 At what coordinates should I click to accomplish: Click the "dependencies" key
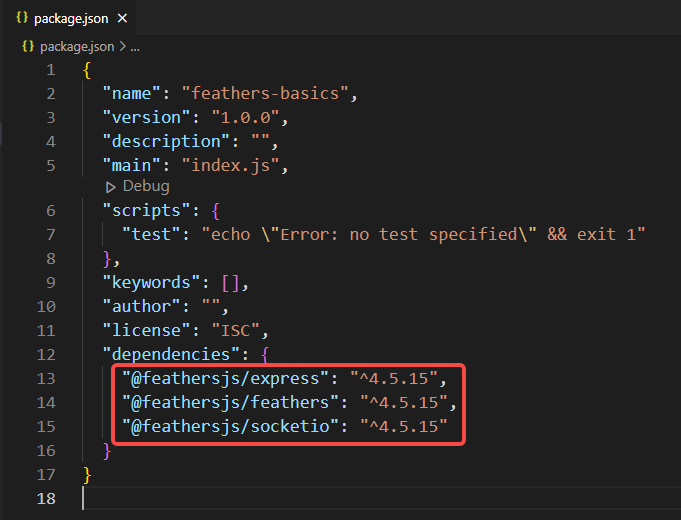pyautogui.click(x=171, y=354)
